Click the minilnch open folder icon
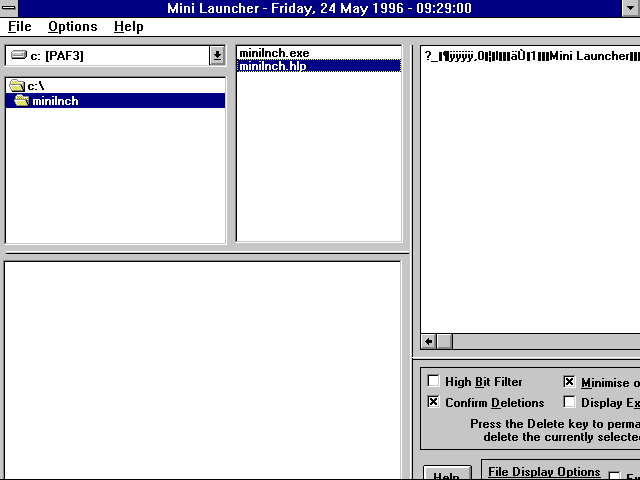Image resolution: width=640 pixels, height=480 pixels. [22, 101]
